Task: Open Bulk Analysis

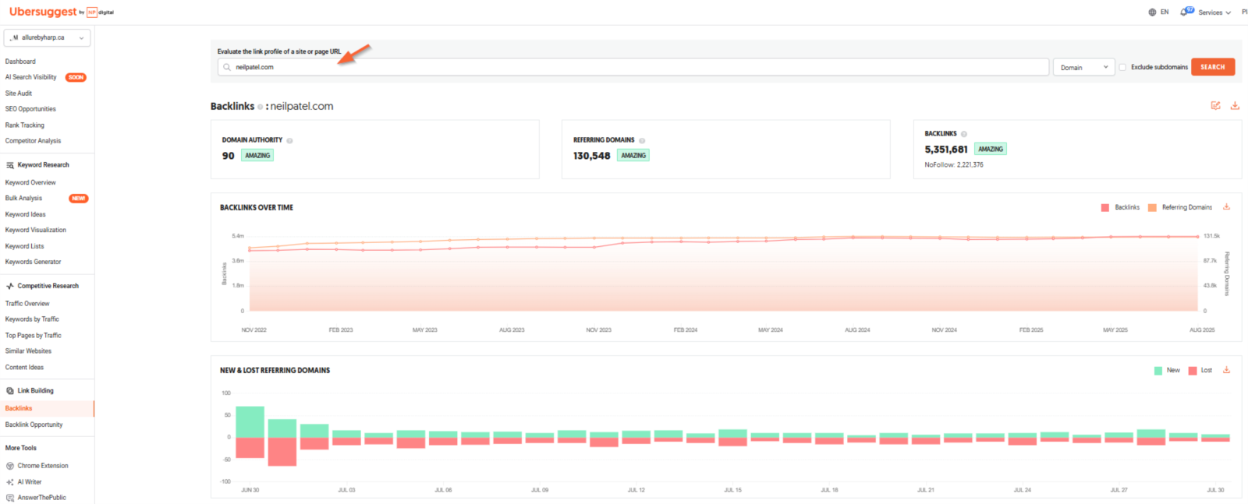Action: point(25,198)
